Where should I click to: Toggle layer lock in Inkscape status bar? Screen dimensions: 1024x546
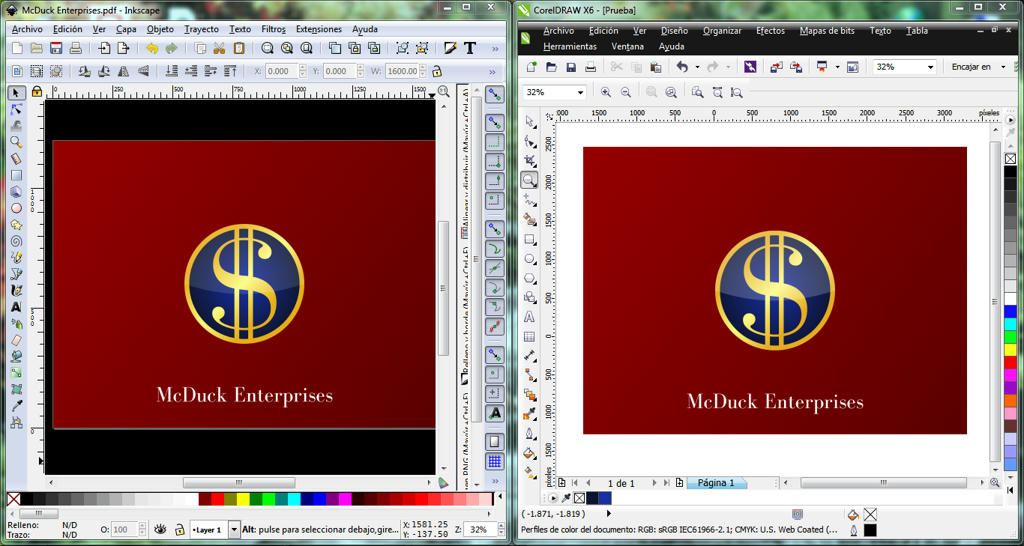(179, 530)
